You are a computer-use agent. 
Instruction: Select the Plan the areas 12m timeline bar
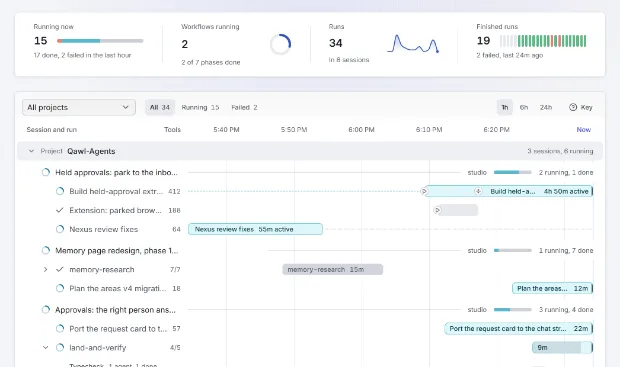553,288
